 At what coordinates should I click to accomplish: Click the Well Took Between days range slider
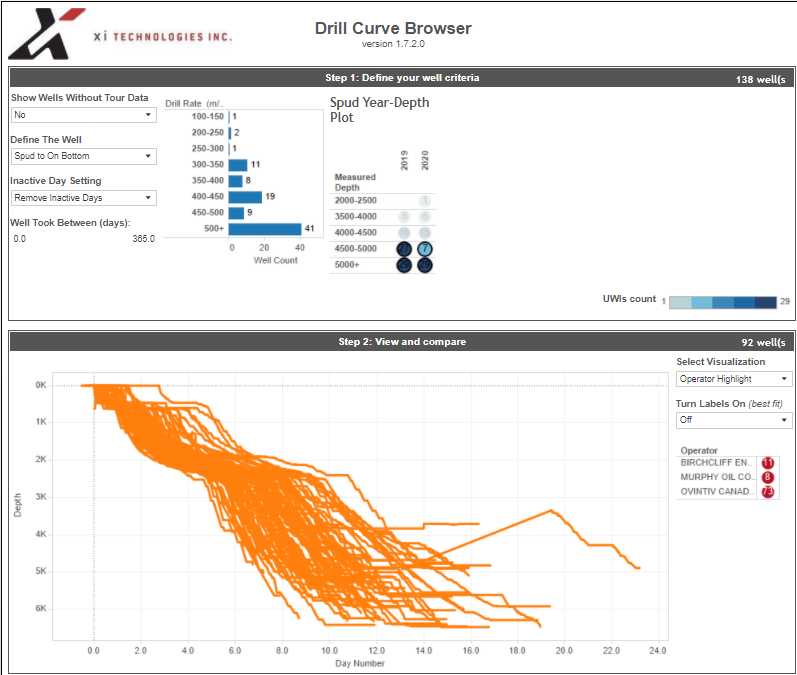(x=84, y=238)
